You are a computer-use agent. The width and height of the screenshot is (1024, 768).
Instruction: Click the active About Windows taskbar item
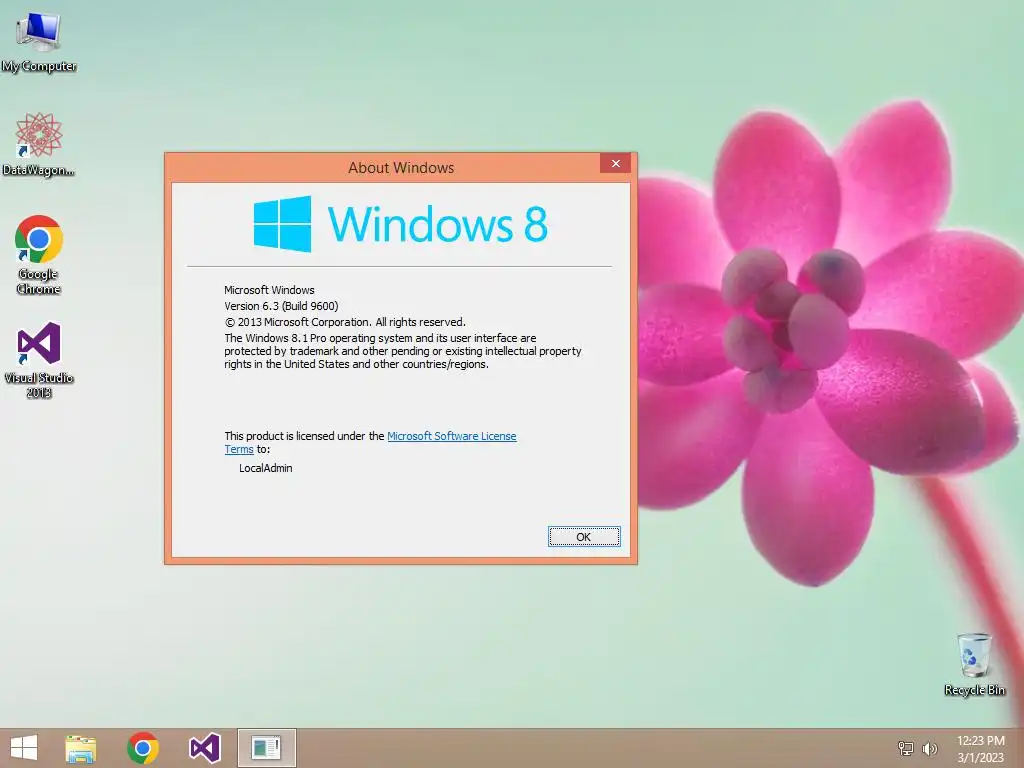coord(266,748)
